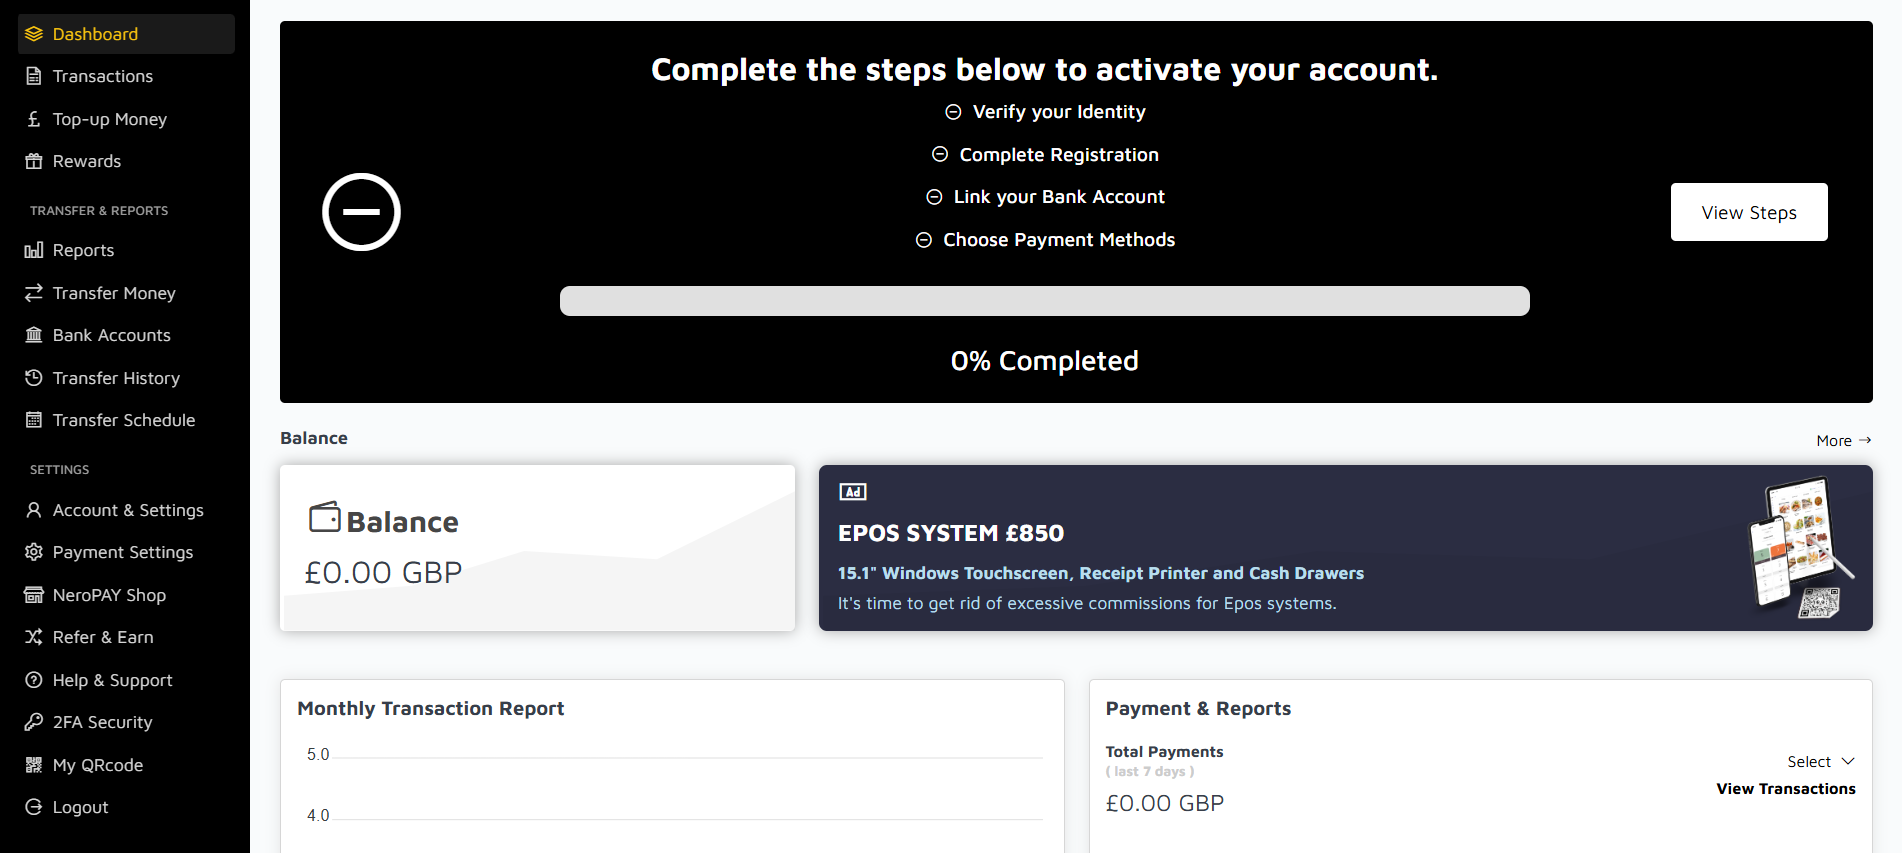Click the My QRcode icon
Viewport: 1902px width, 853px height.
tap(34, 765)
